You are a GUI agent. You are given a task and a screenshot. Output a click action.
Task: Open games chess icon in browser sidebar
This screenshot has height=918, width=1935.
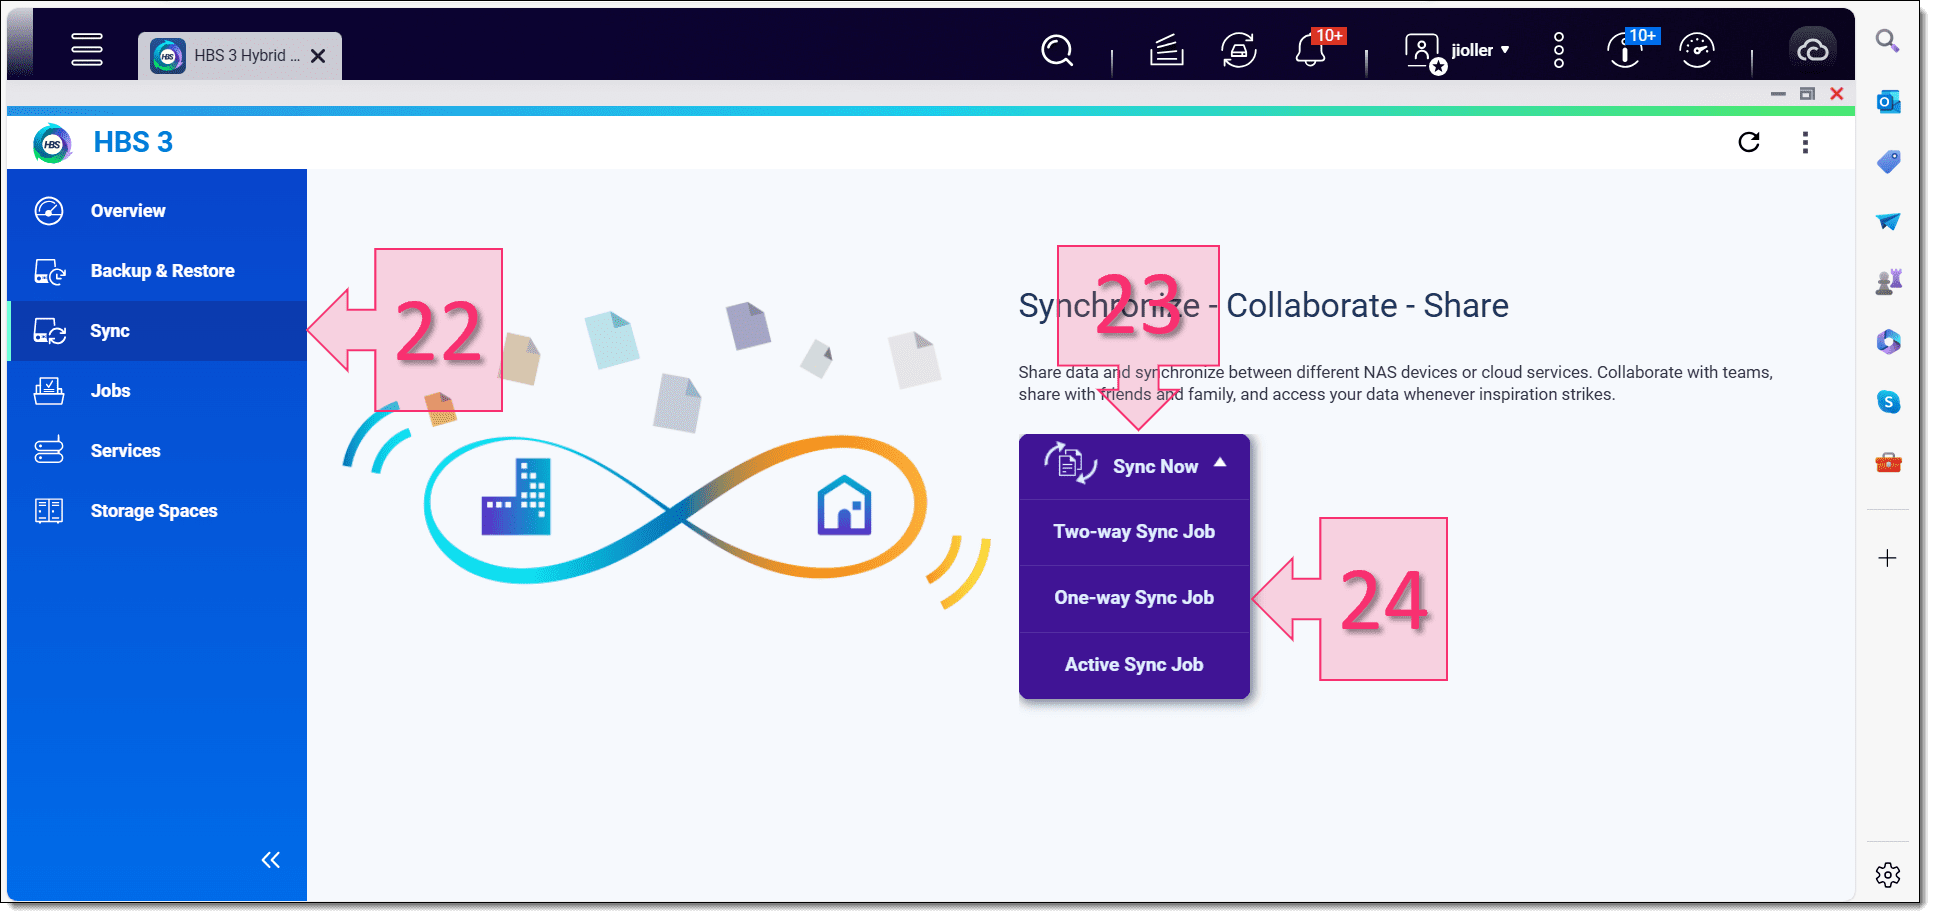tap(1888, 281)
